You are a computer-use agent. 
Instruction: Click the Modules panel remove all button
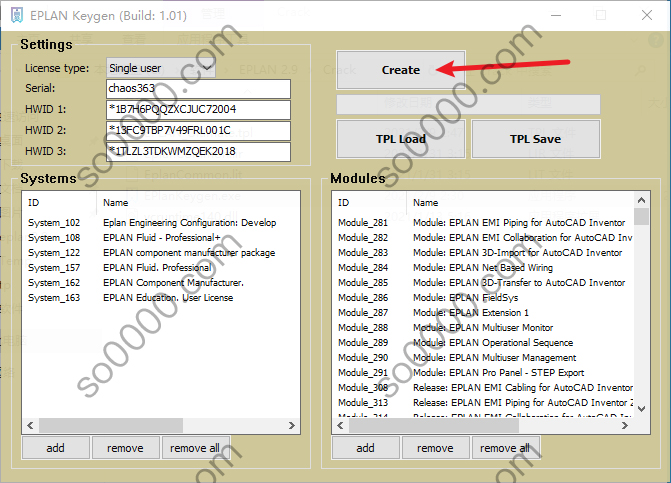[x=505, y=448]
